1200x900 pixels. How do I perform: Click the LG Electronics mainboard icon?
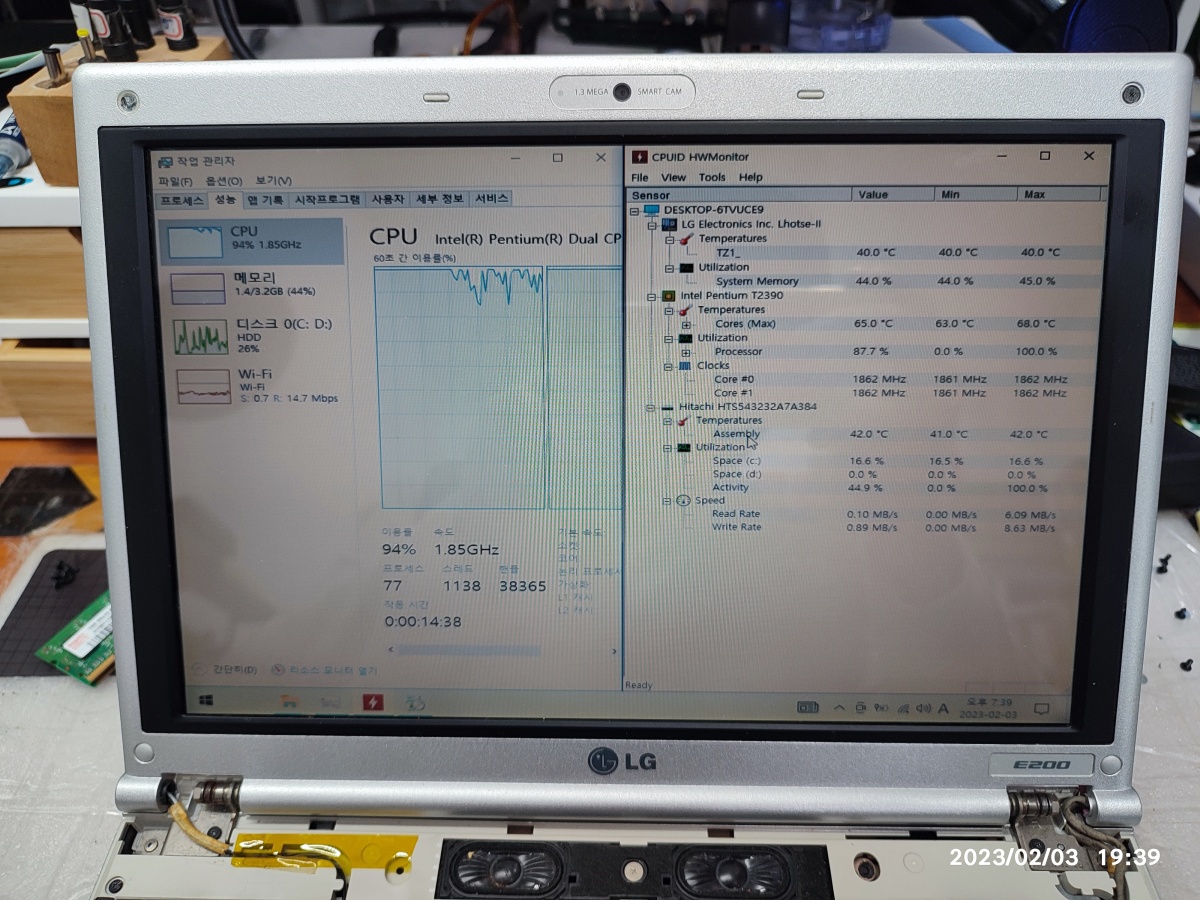(x=668, y=224)
